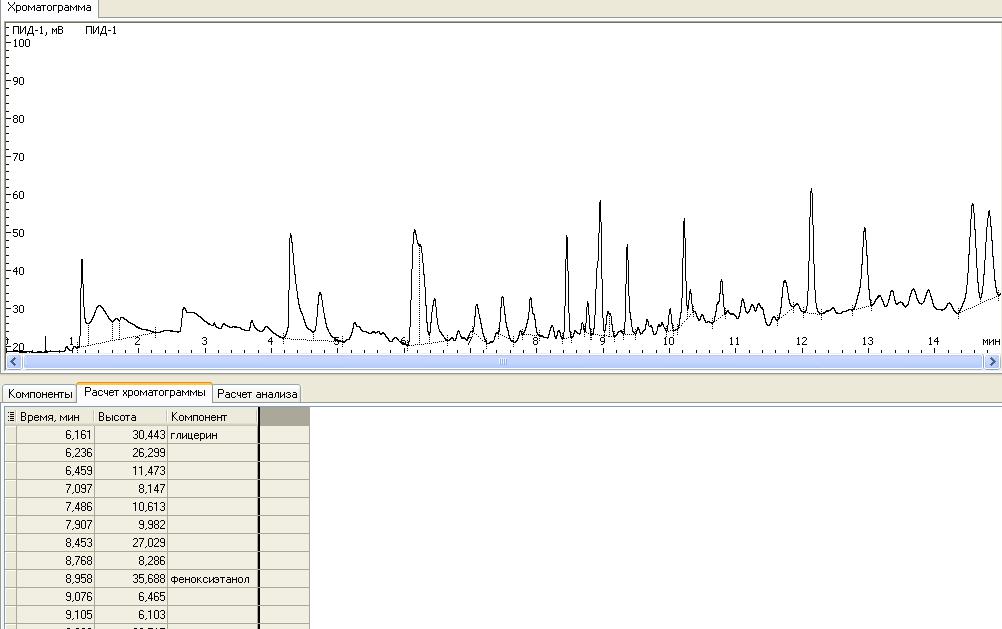Click the left scroll arrow under chromatogram
1002x629 pixels.
[13, 362]
